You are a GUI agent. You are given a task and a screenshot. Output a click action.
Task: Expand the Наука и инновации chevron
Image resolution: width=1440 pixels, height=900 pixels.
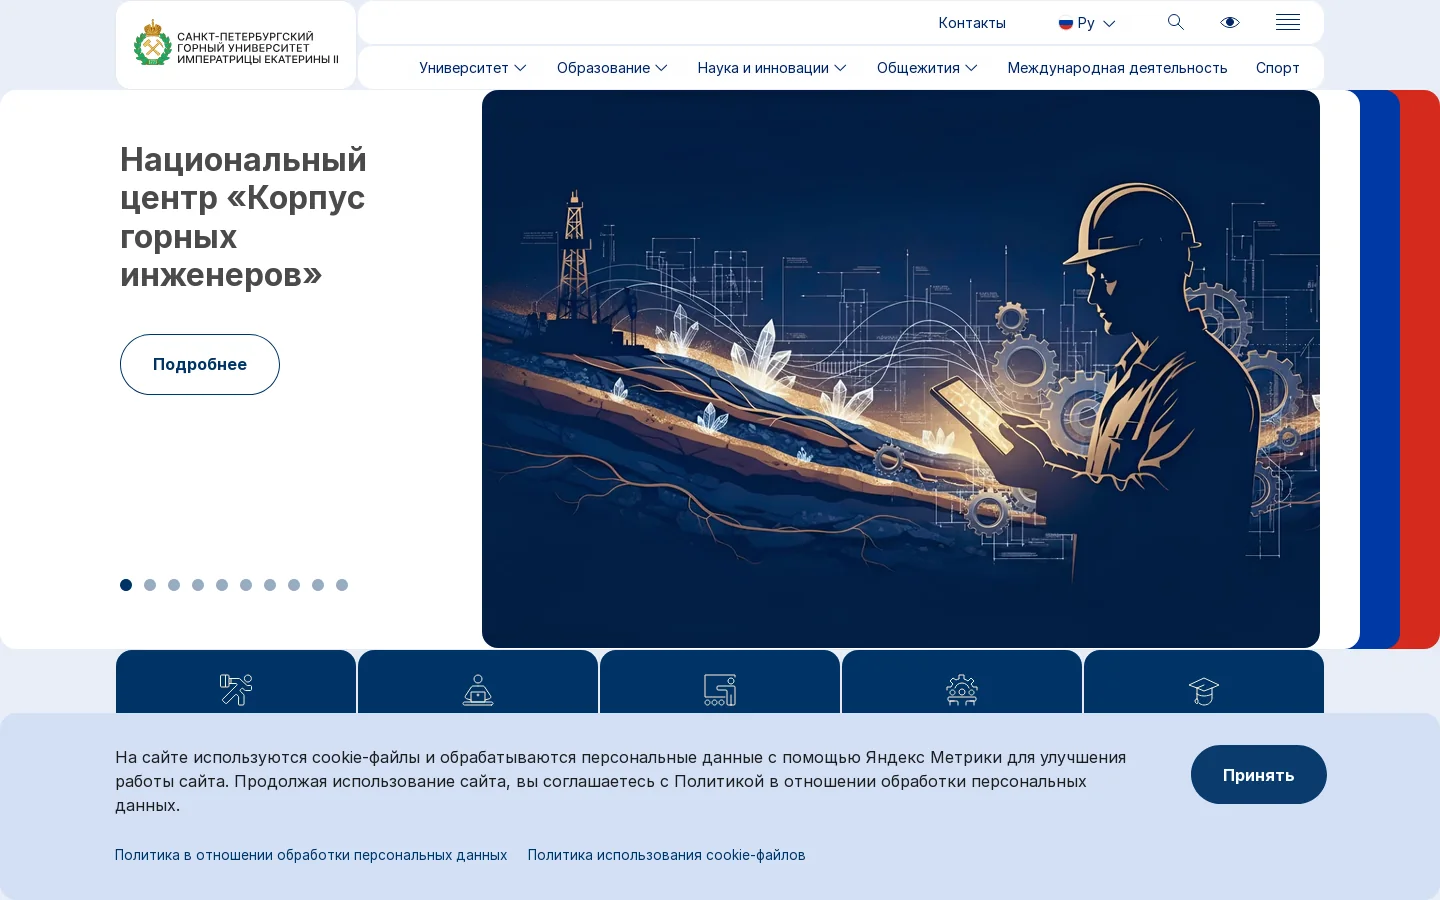coord(840,68)
